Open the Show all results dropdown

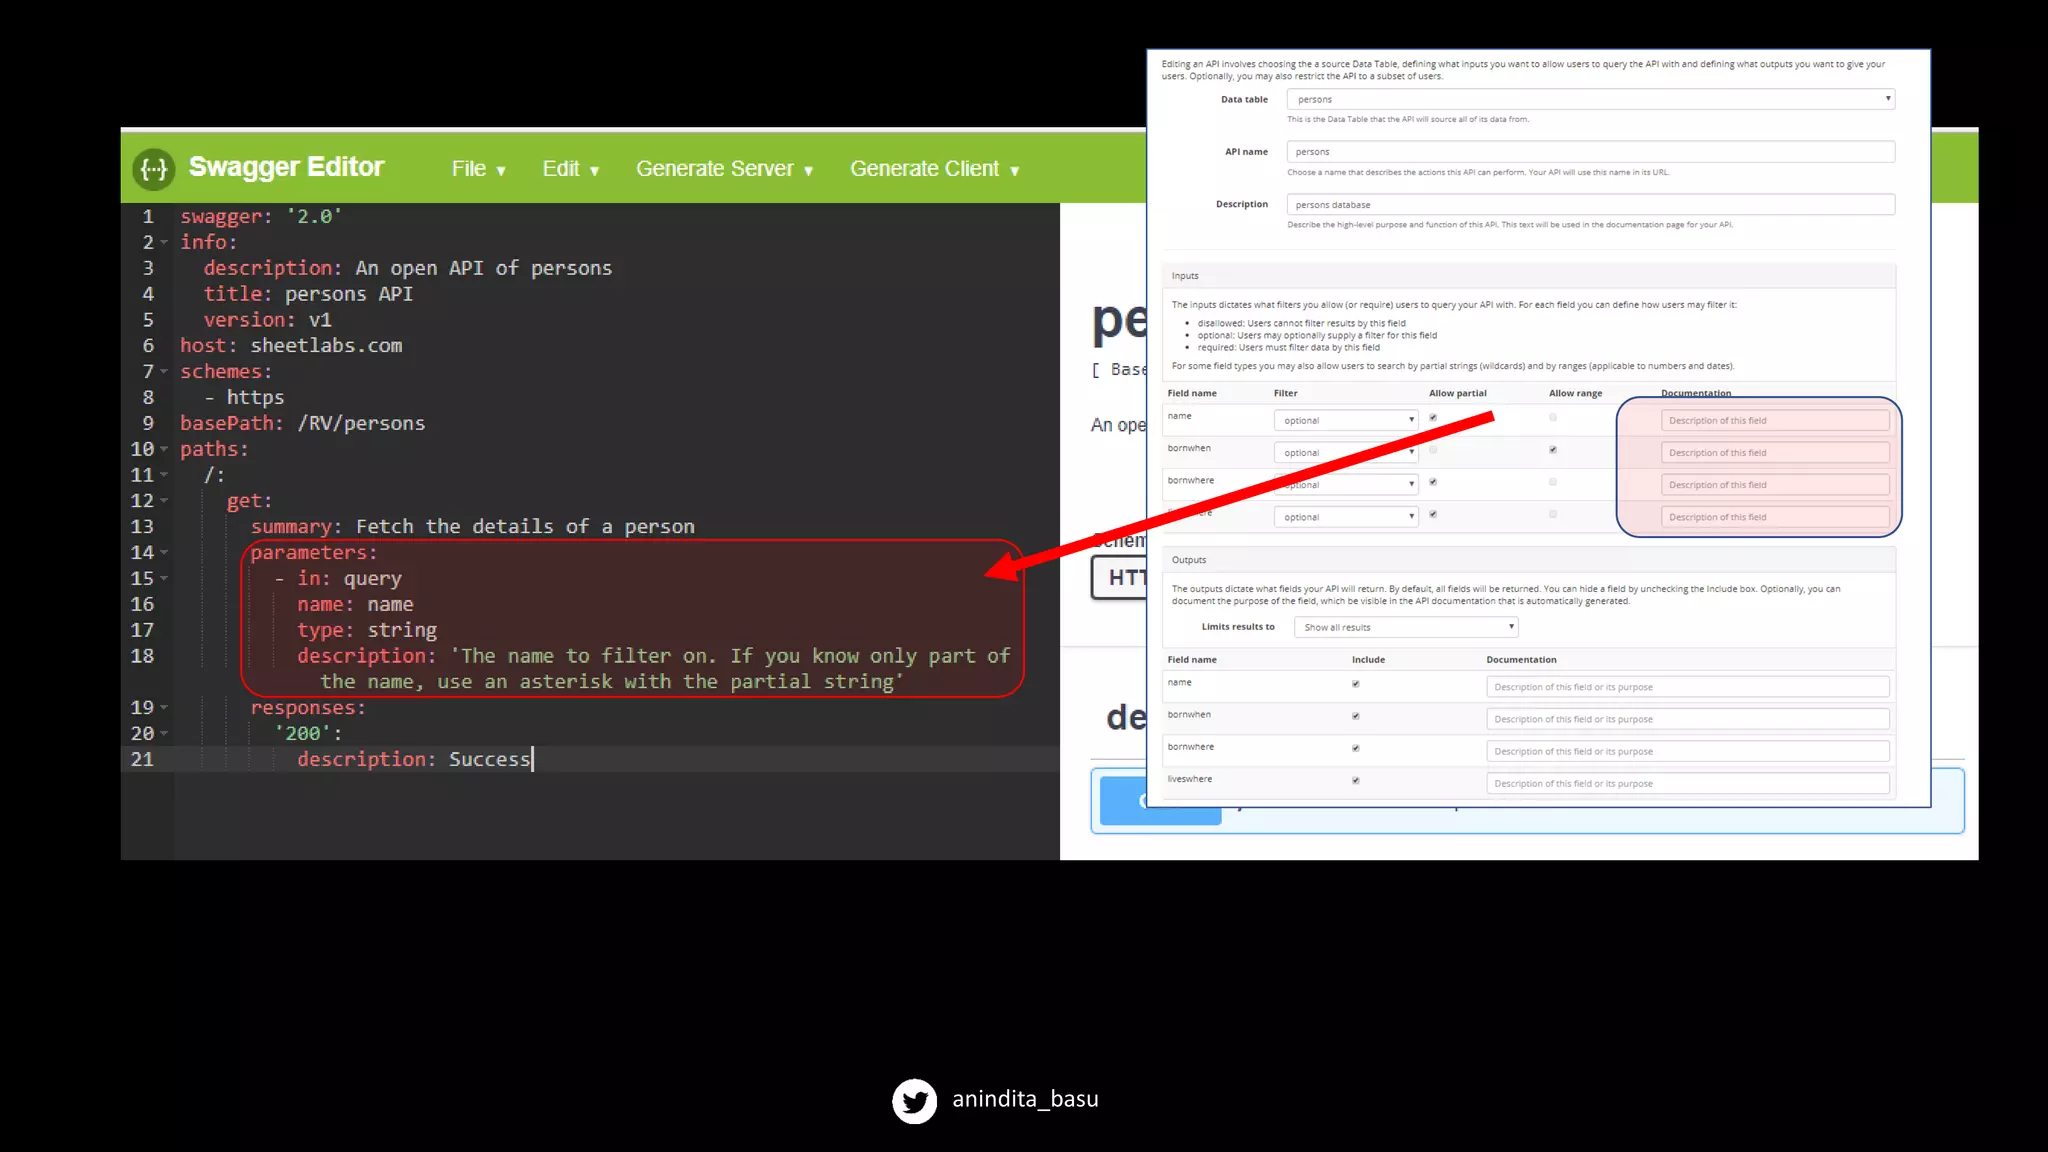pos(1406,627)
